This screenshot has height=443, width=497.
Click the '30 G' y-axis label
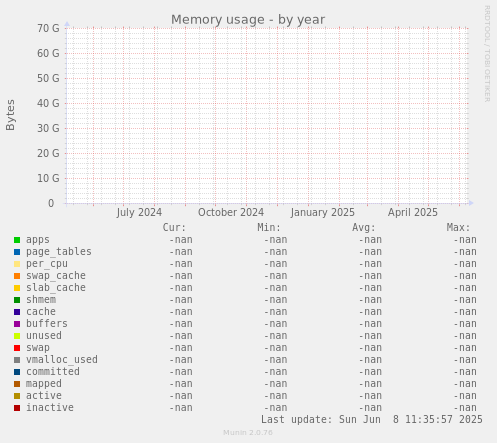pos(48,128)
